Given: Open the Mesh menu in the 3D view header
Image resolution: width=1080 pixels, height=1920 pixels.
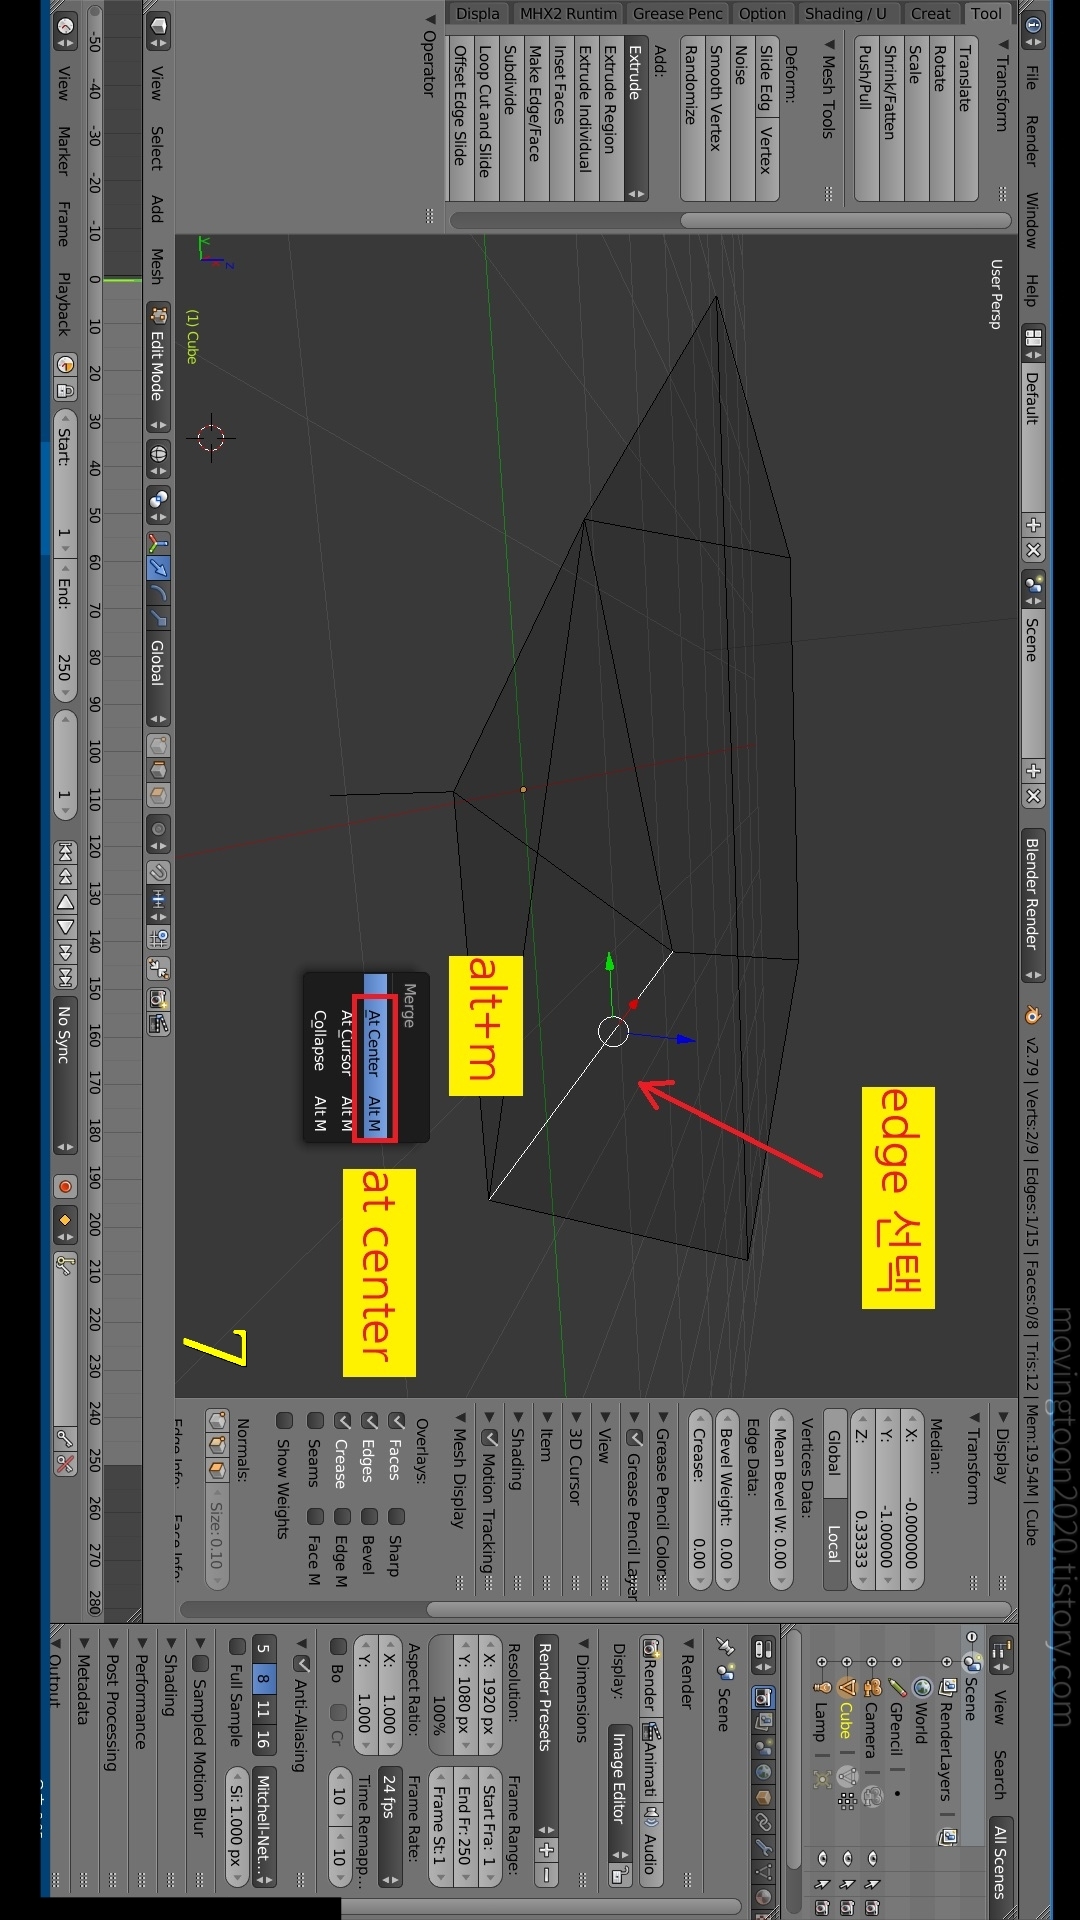Looking at the screenshot, I should [157, 266].
